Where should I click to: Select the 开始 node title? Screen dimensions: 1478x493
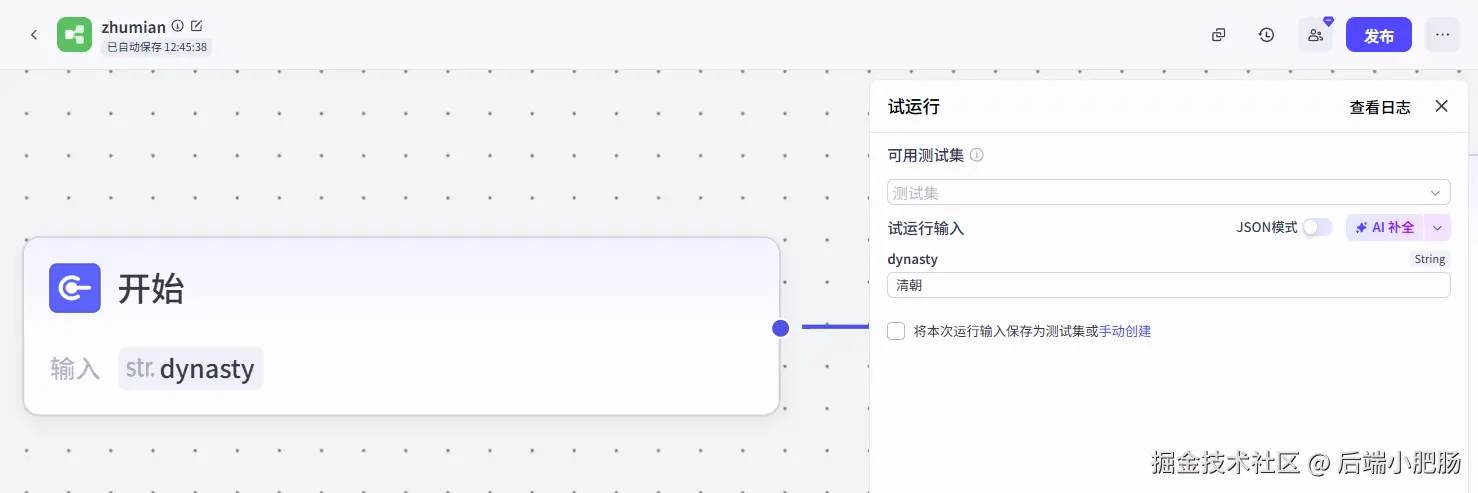[151, 289]
